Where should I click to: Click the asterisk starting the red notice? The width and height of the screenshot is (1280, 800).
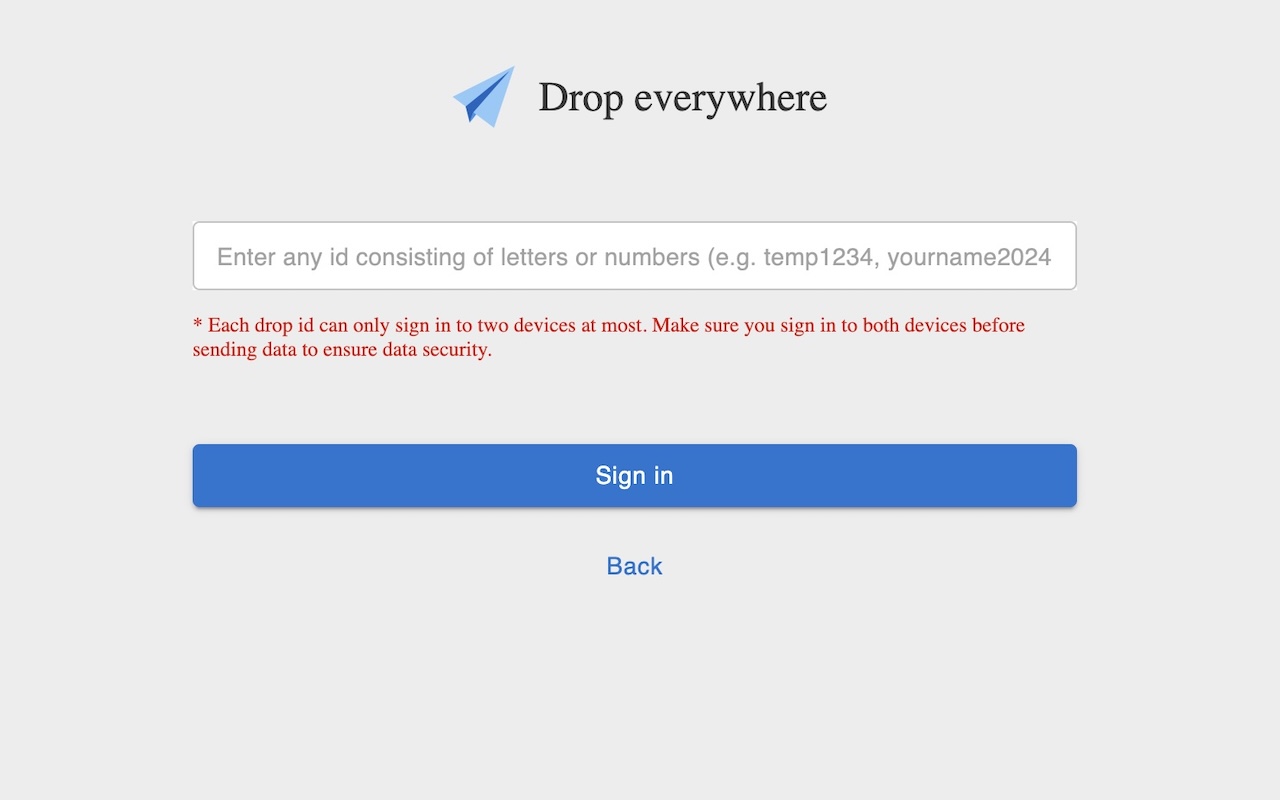(196, 325)
